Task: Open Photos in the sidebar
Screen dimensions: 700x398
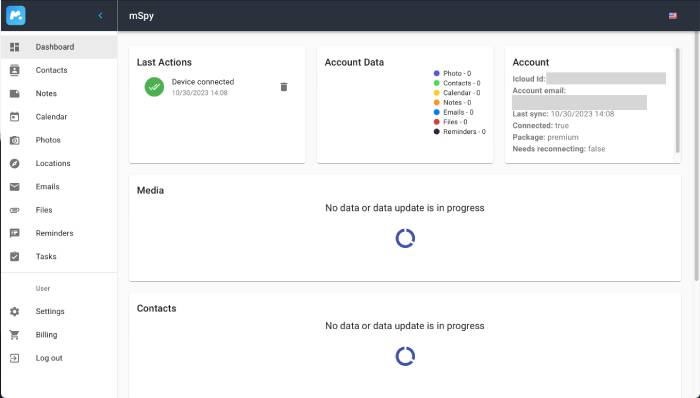Action: (59, 140)
